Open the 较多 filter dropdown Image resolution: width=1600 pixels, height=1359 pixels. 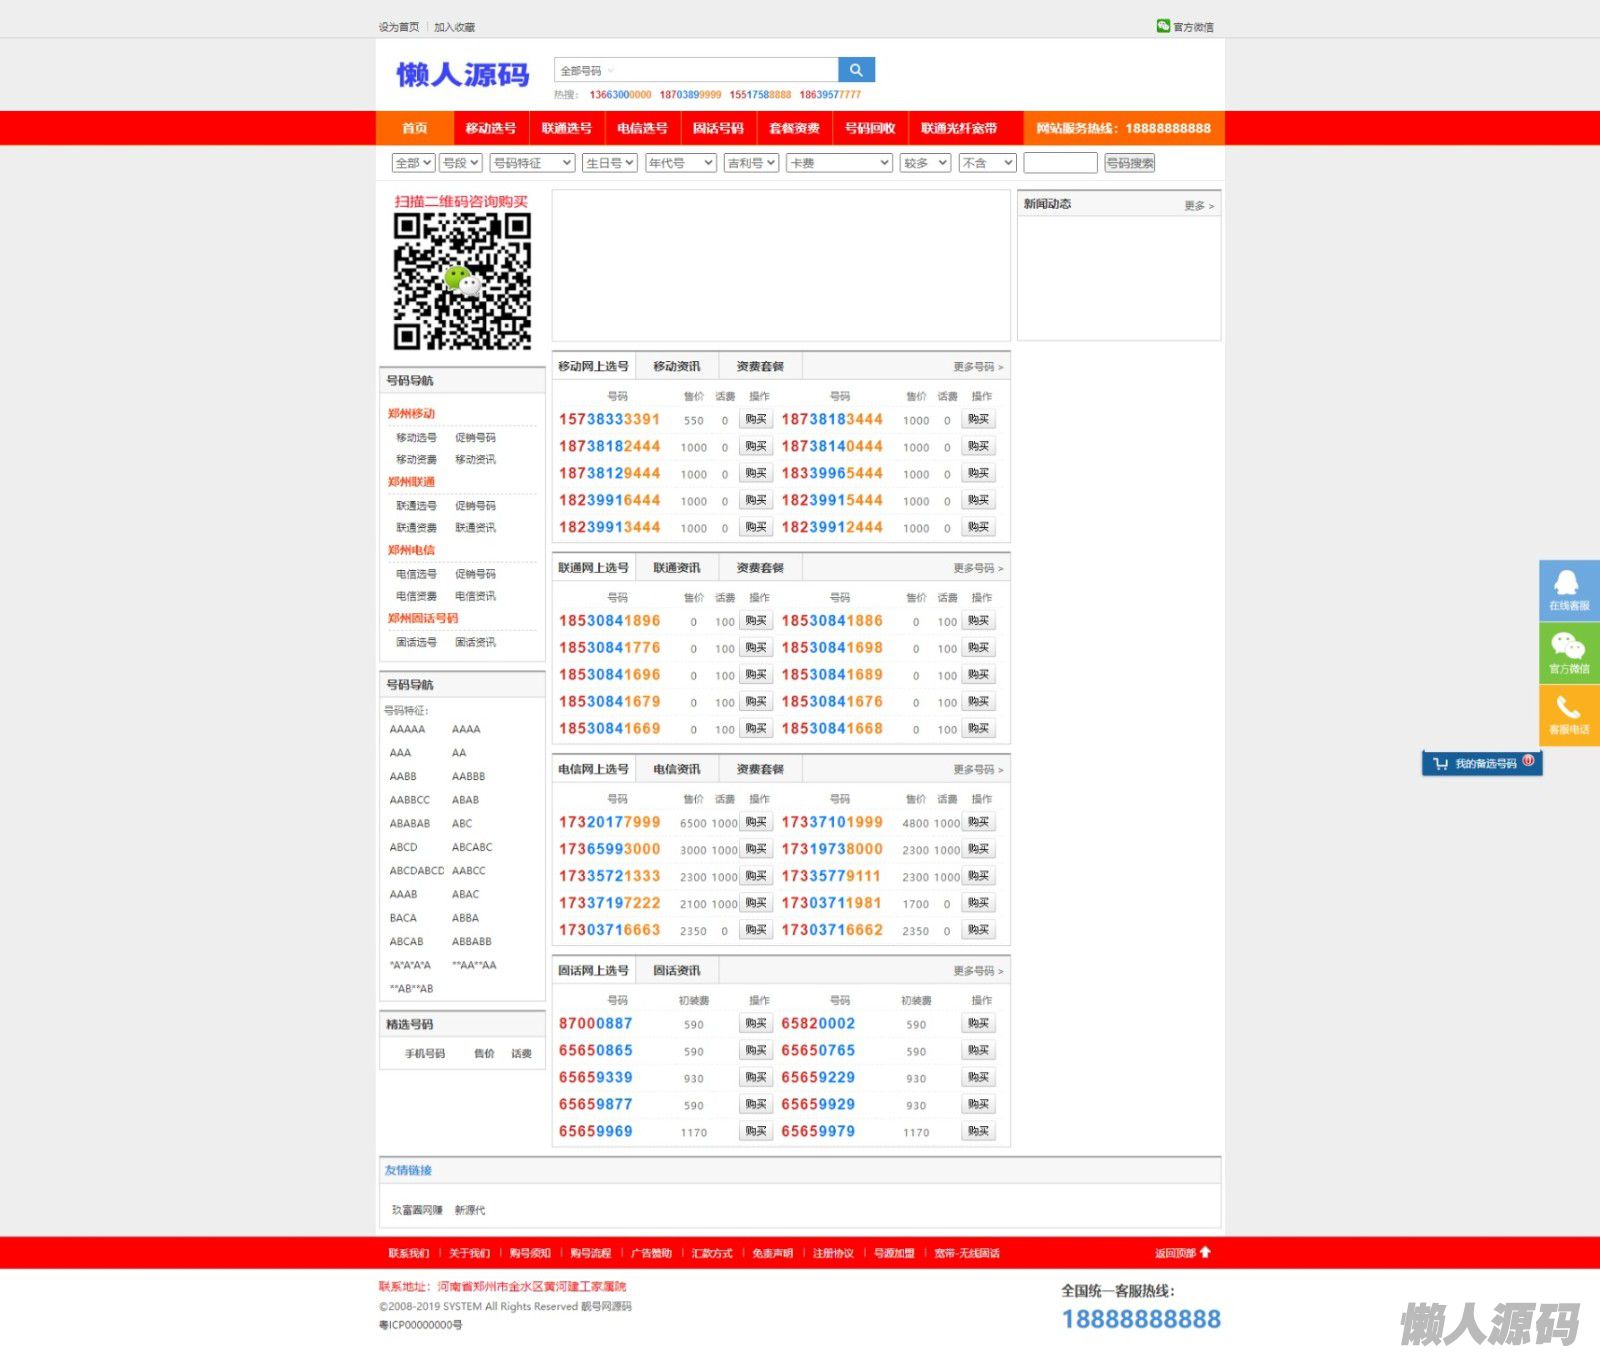[x=925, y=163]
